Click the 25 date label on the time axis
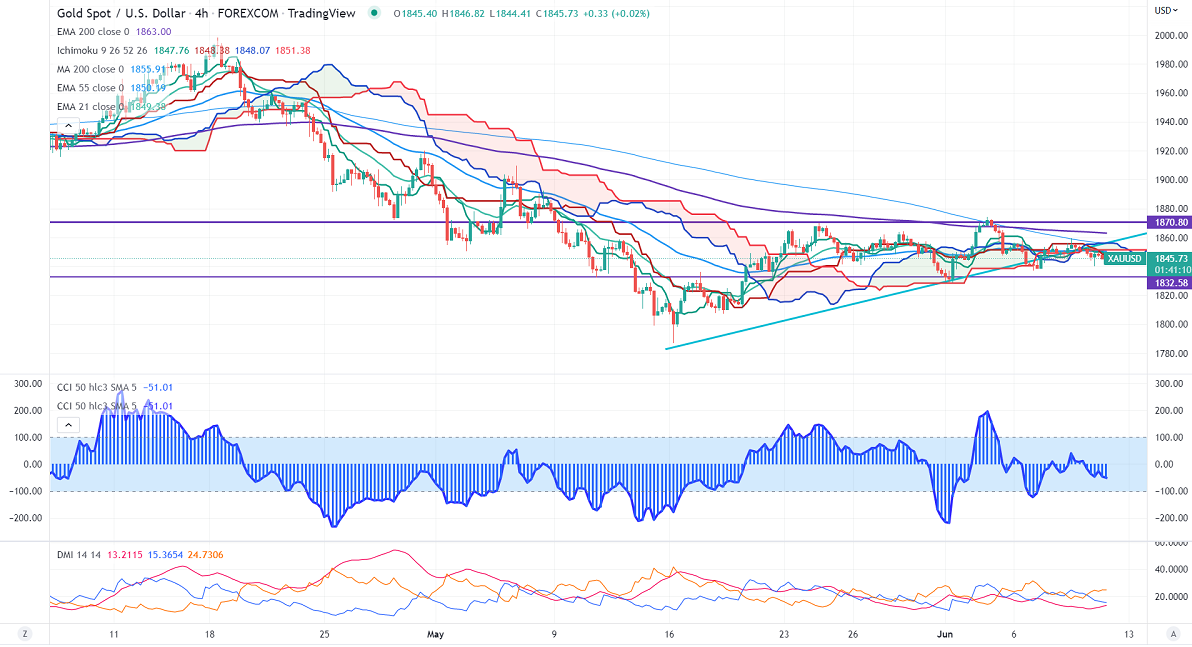1192x647 pixels. (x=325, y=634)
